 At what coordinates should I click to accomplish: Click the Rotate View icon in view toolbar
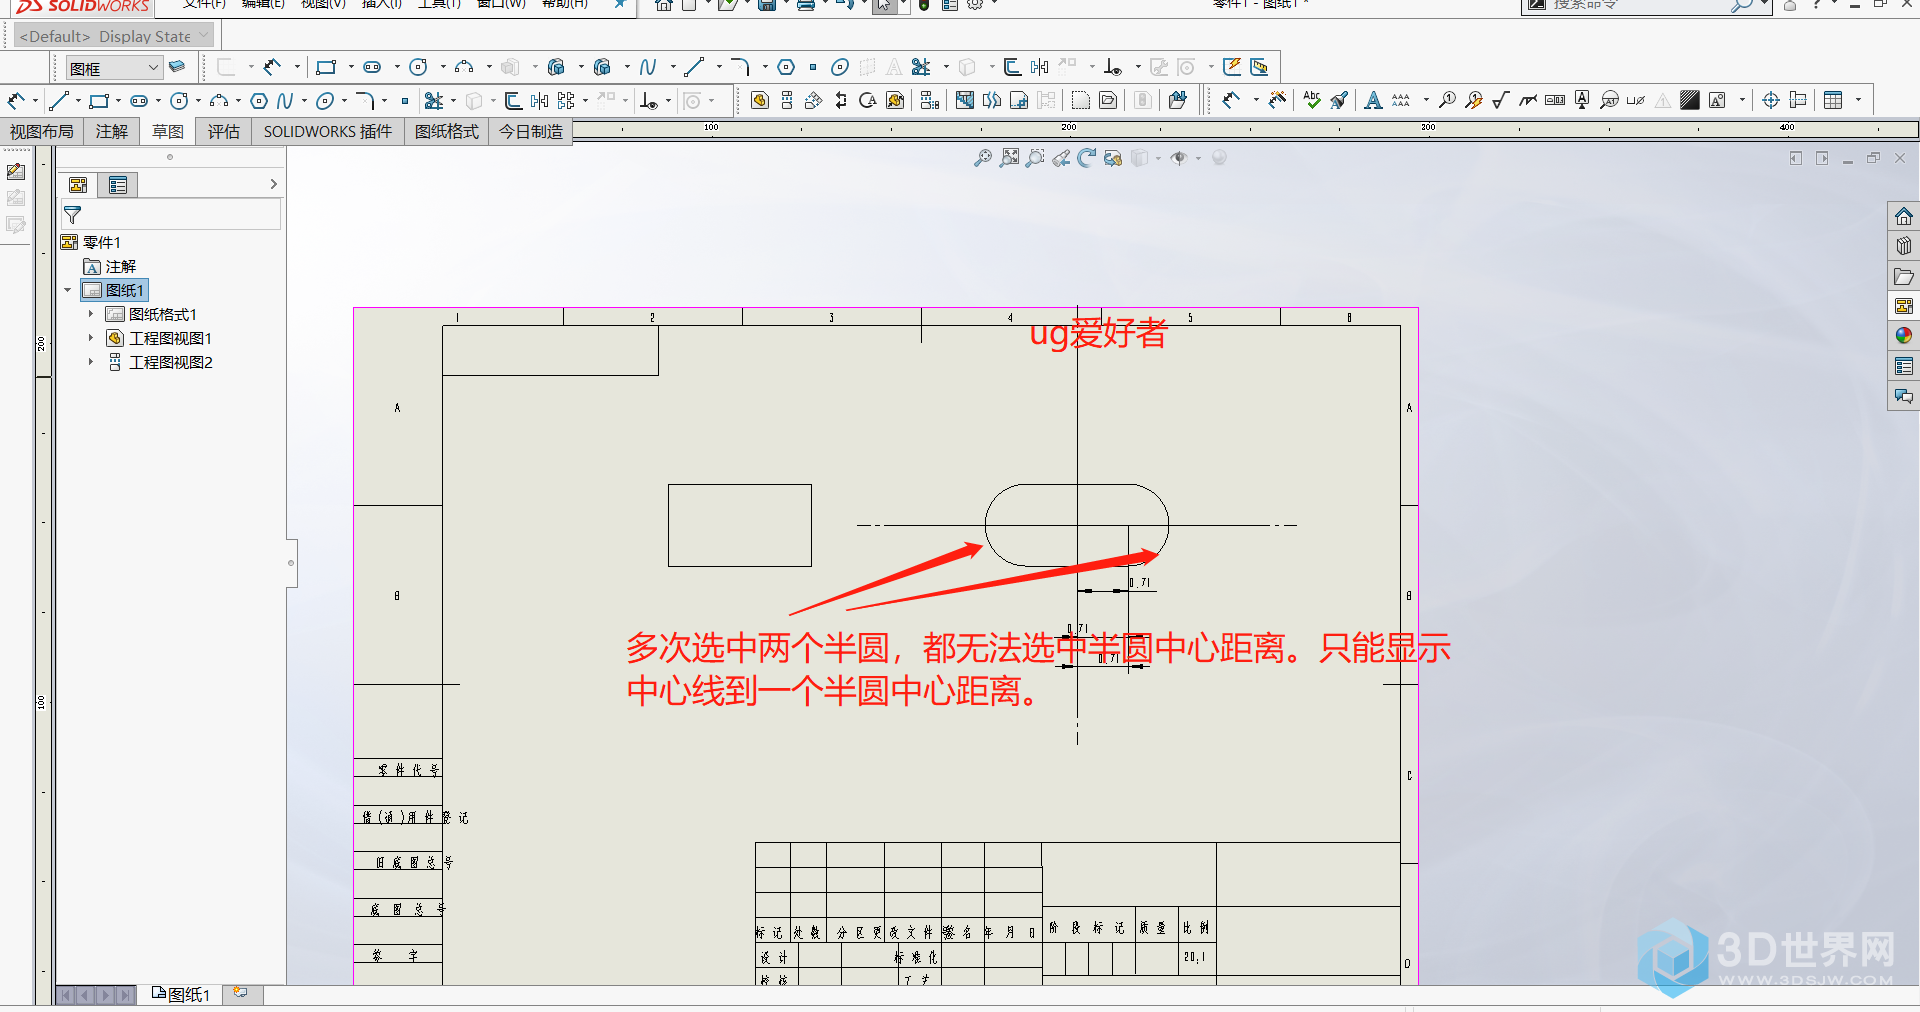(x=1086, y=158)
